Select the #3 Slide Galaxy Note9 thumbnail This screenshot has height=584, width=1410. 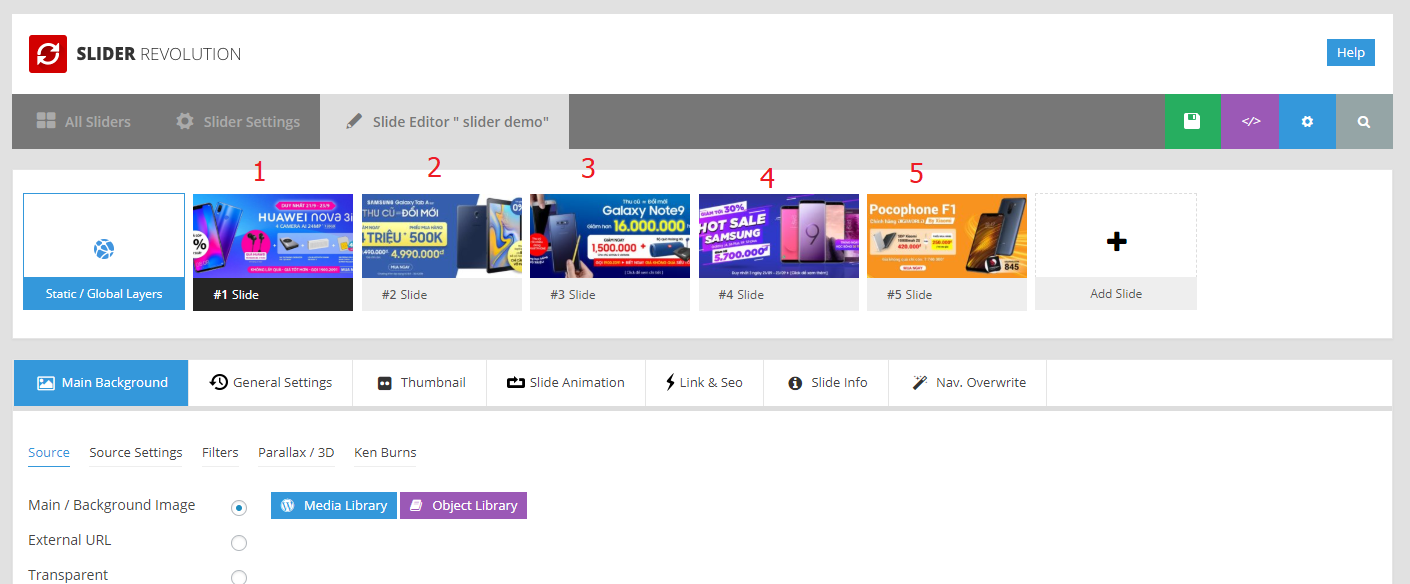click(x=610, y=252)
